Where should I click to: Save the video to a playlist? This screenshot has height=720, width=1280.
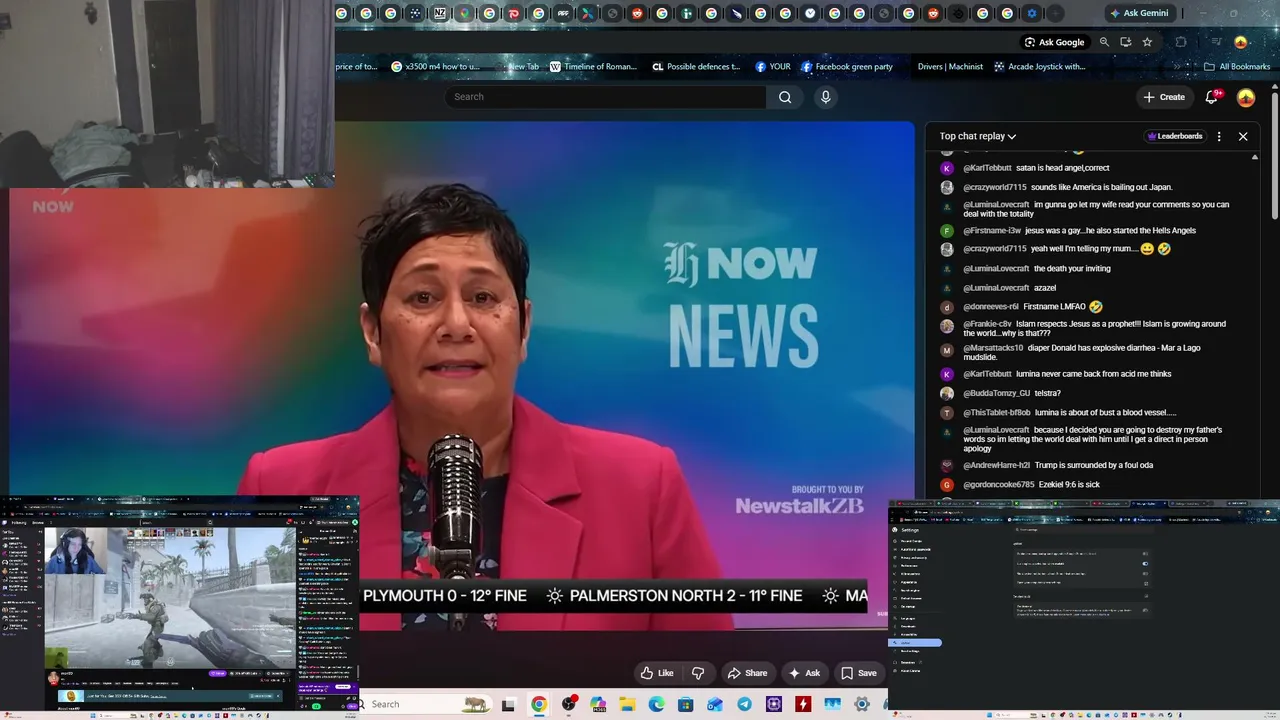tap(858, 673)
